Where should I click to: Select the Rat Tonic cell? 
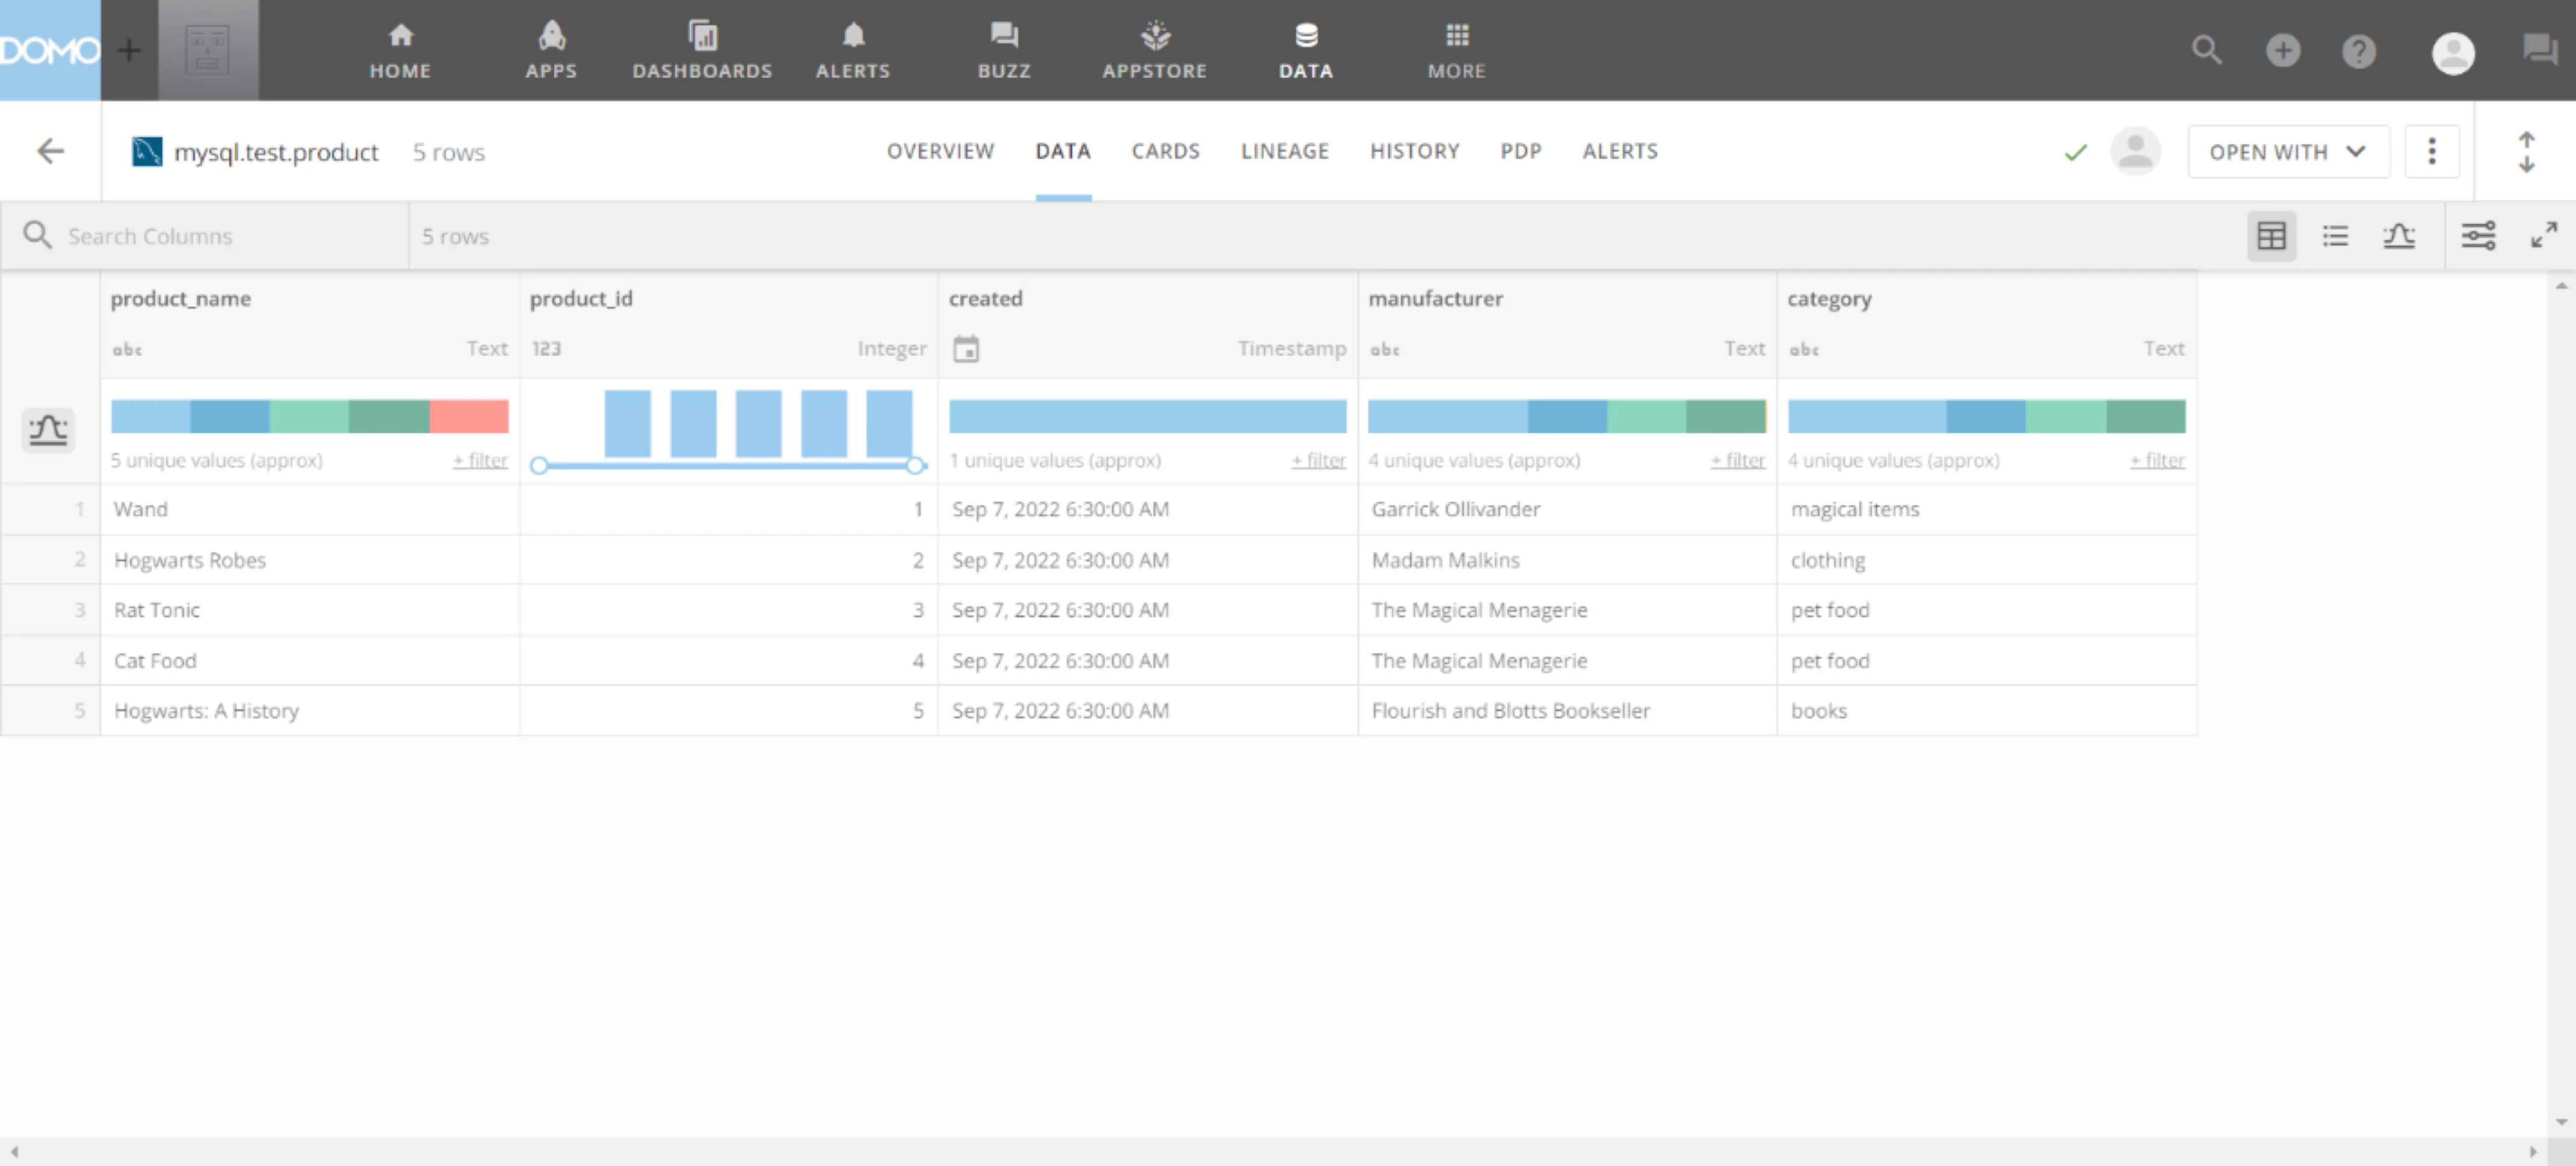coord(310,610)
